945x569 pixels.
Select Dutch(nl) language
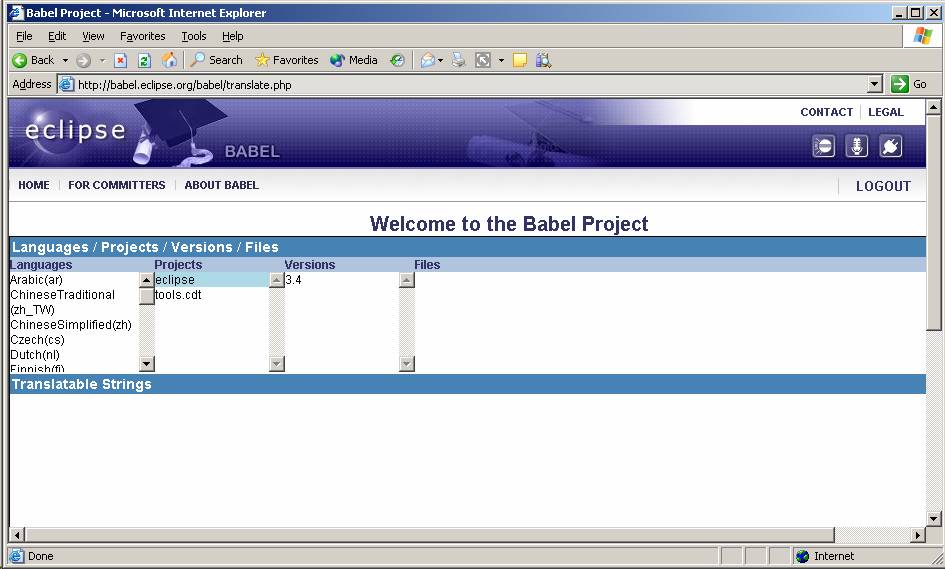[x=35, y=355]
